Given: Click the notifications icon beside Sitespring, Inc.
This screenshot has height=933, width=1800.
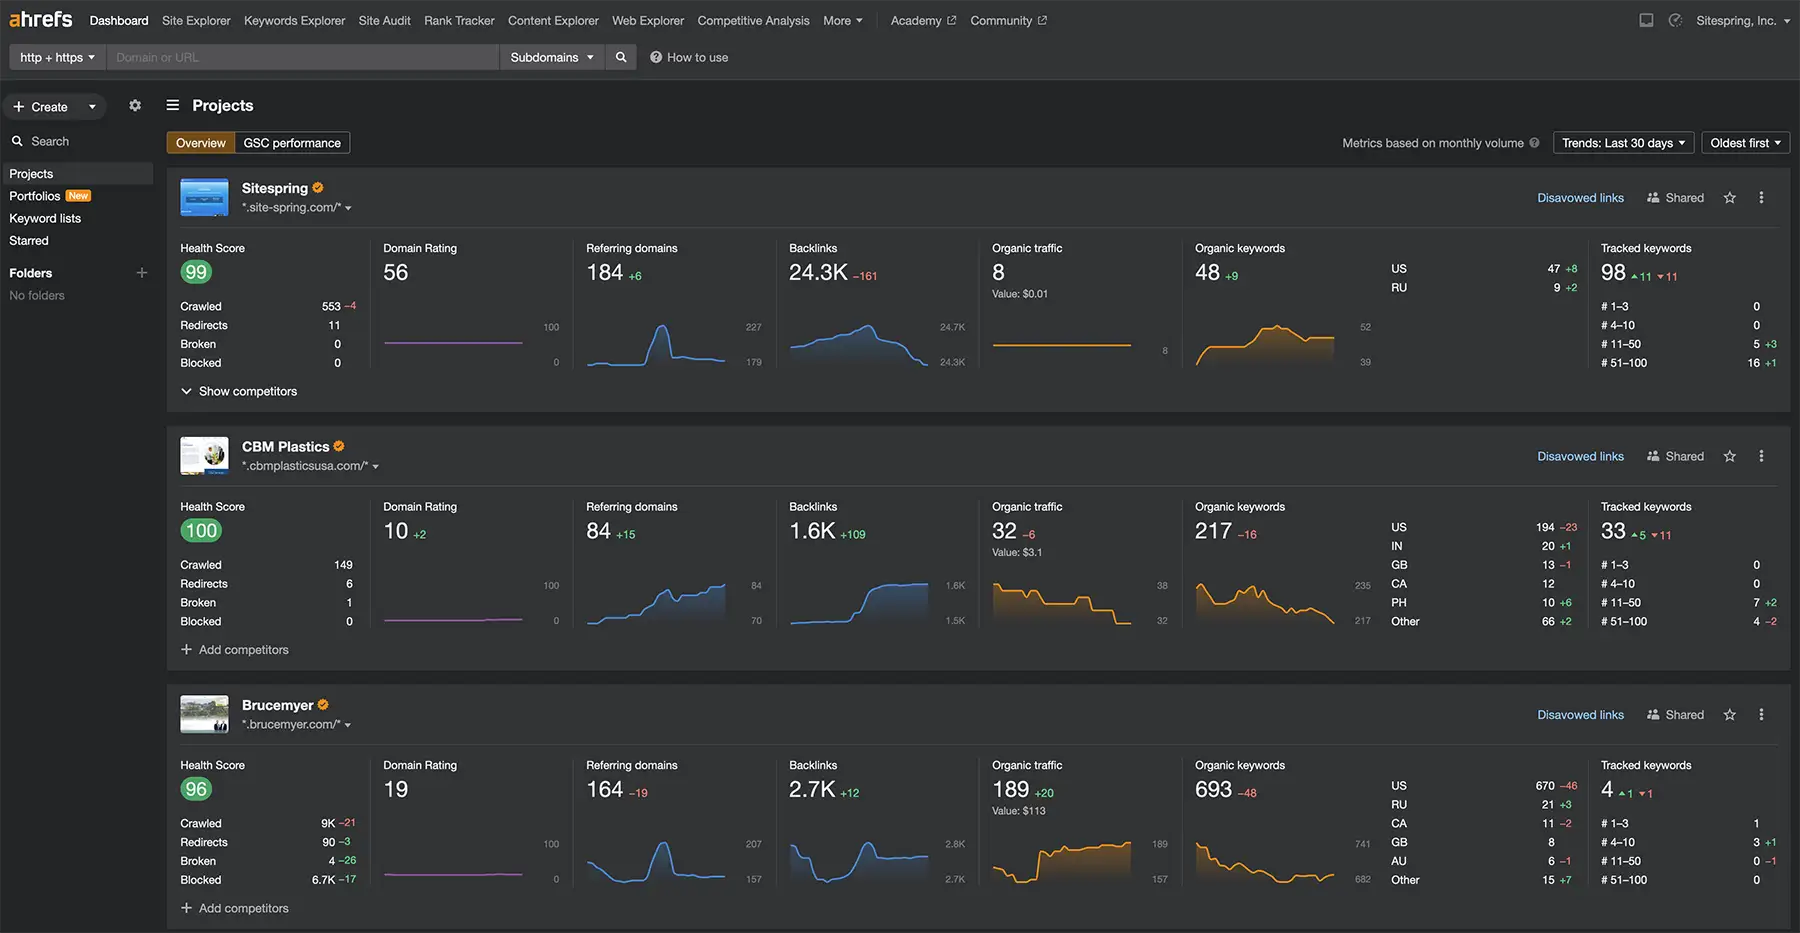Looking at the screenshot, I should pos(1675,20).
